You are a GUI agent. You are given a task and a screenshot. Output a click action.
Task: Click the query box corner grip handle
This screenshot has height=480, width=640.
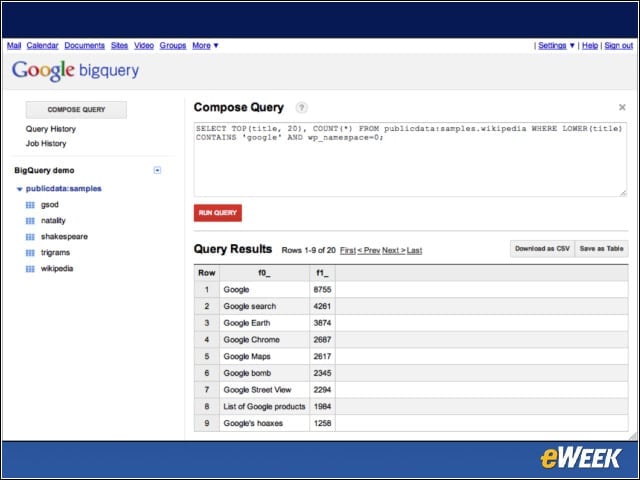[x=623, y=193]
